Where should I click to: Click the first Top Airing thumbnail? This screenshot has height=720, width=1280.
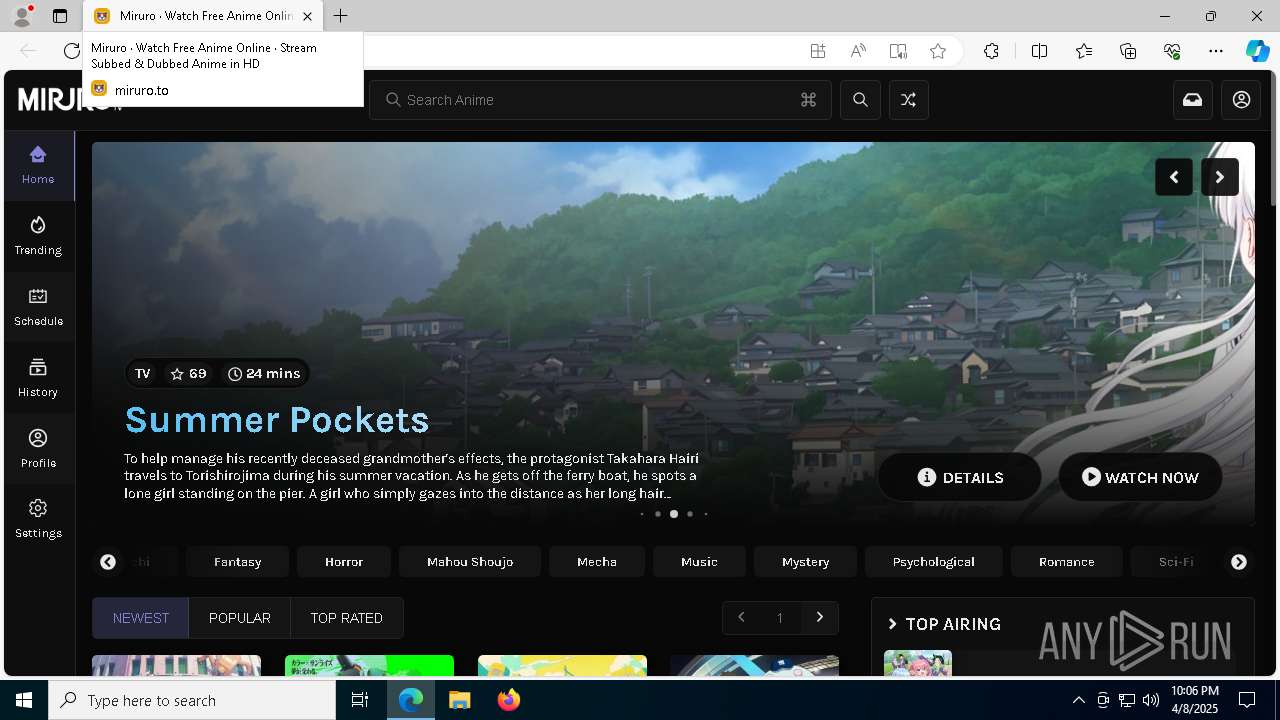click(918, 663)
